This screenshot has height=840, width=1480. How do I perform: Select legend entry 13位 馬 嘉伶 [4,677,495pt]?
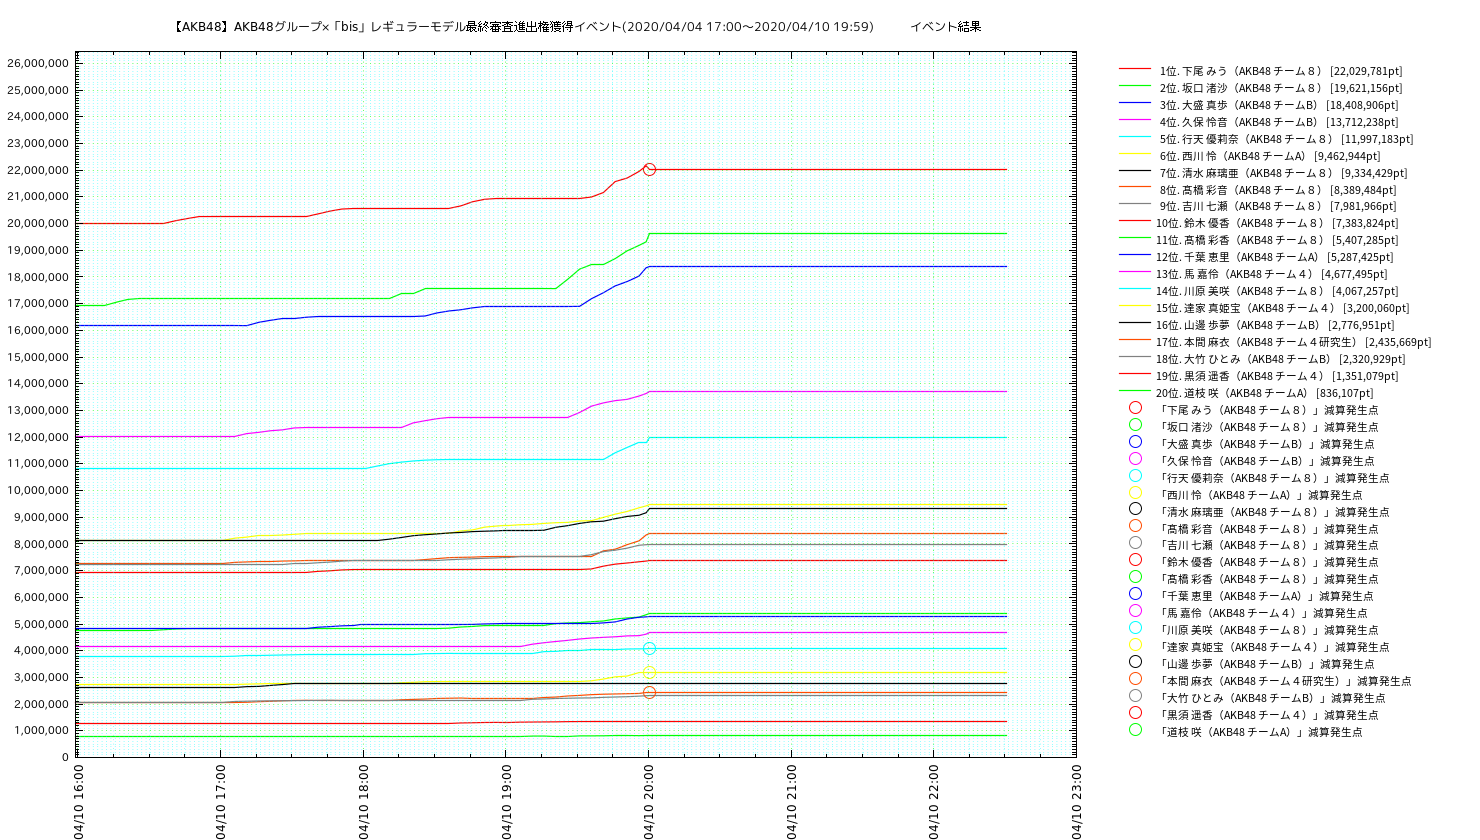[x=1271, y=274]
